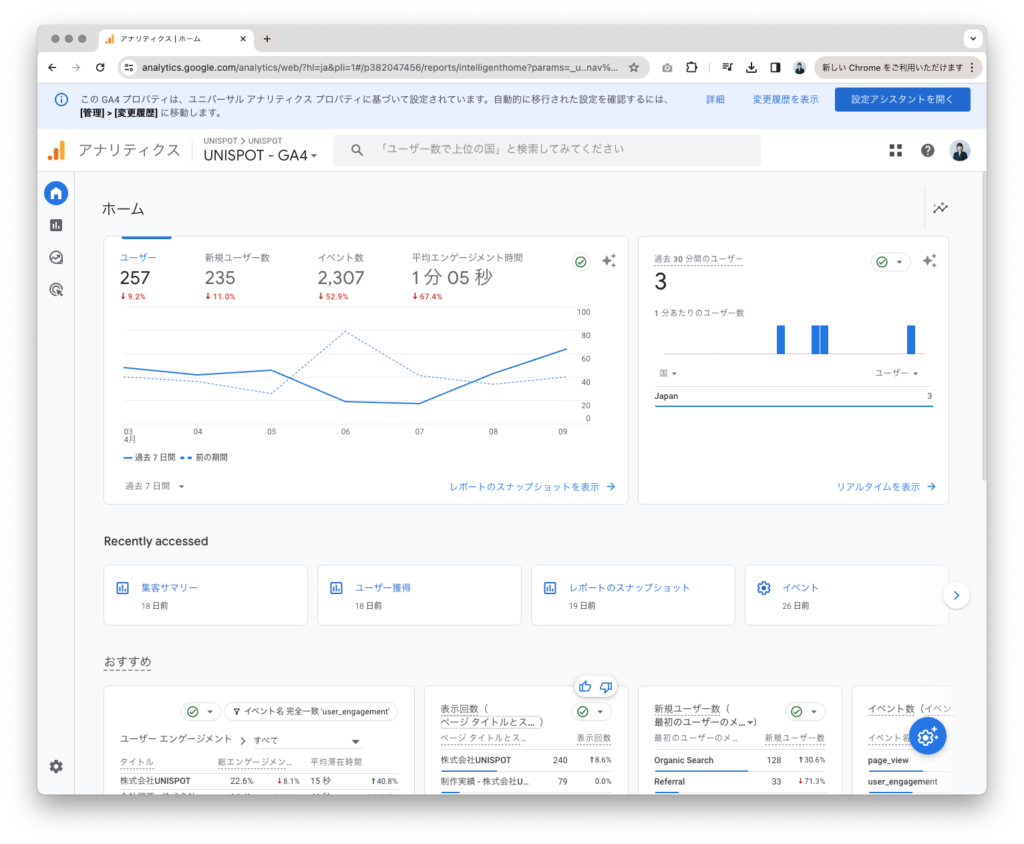Select the 平均エンゲージメント時間 metric tab
Screen dimensions: 1024x844
[x=467, y=277]
